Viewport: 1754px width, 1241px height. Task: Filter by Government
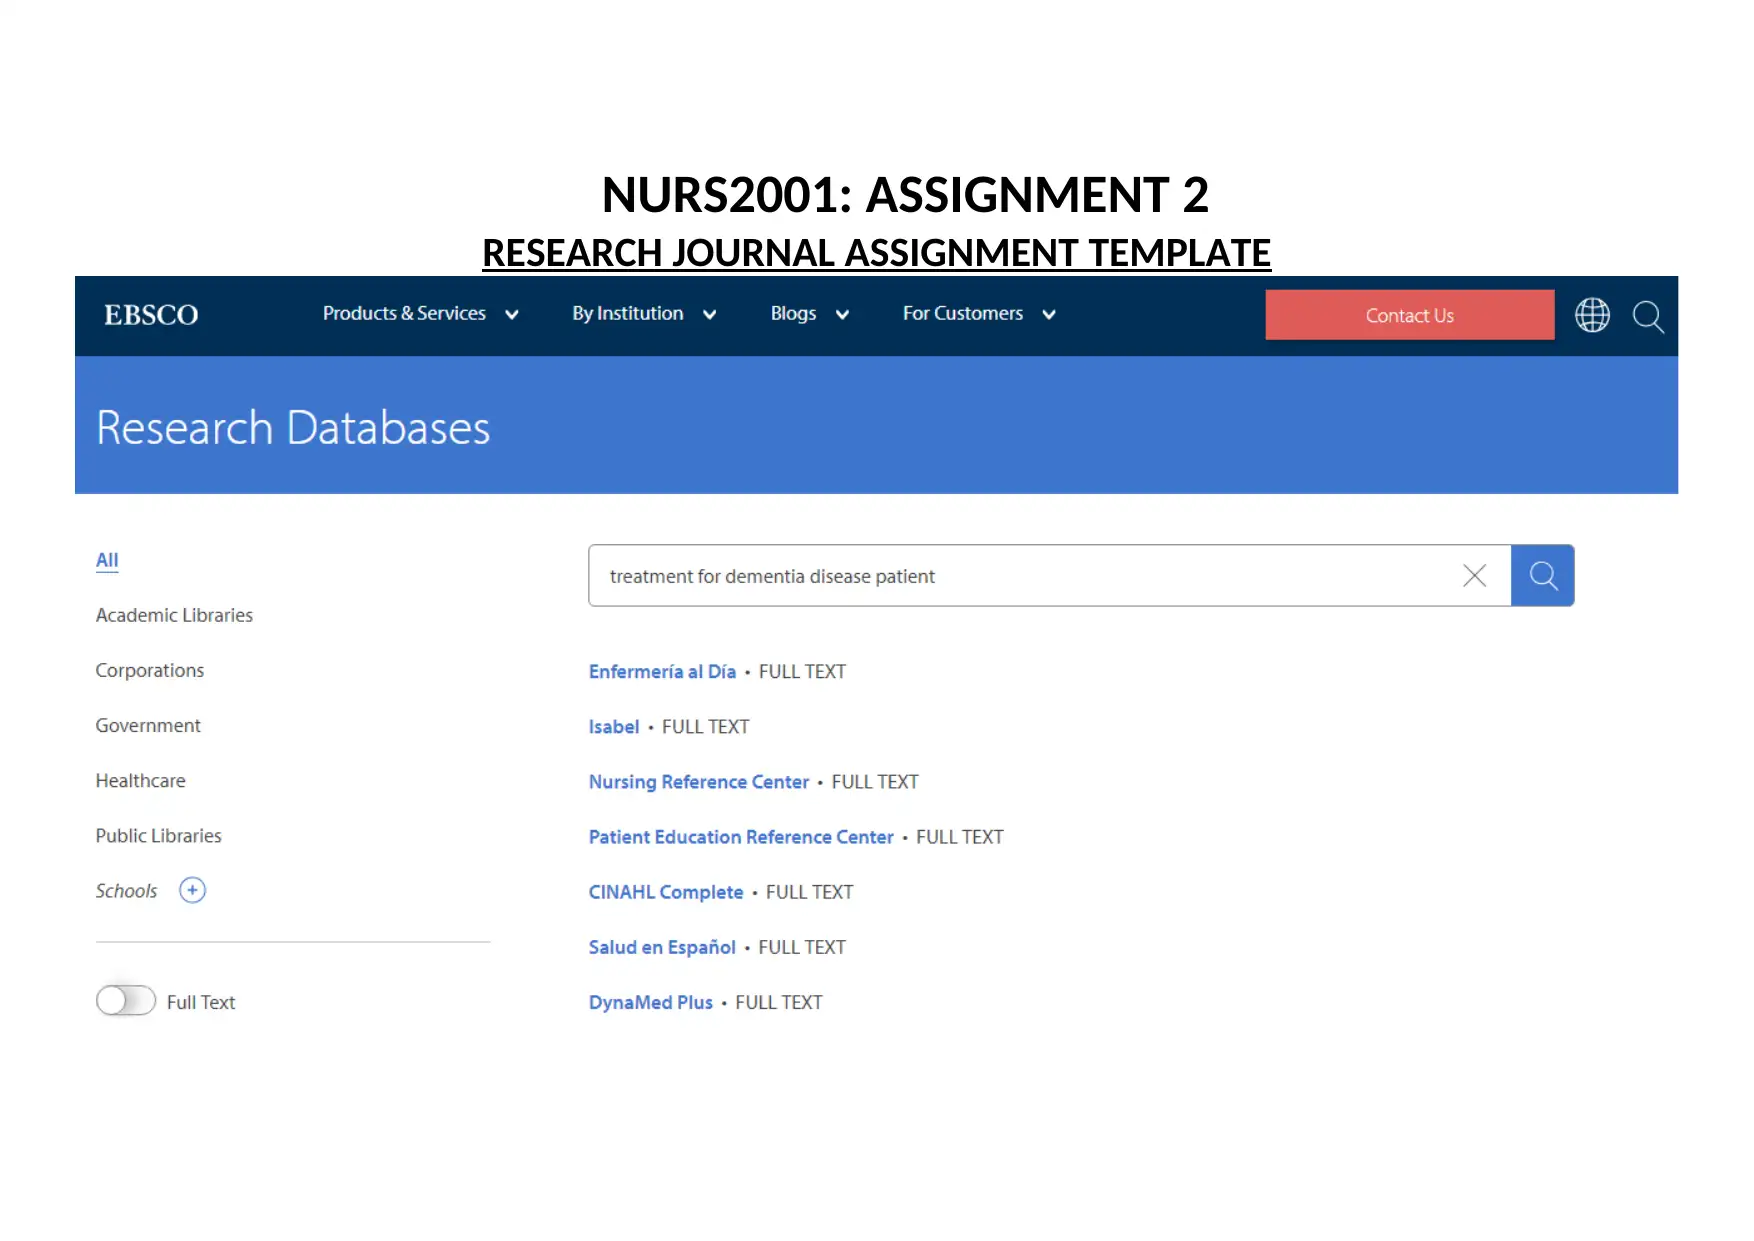click(148, 726)
